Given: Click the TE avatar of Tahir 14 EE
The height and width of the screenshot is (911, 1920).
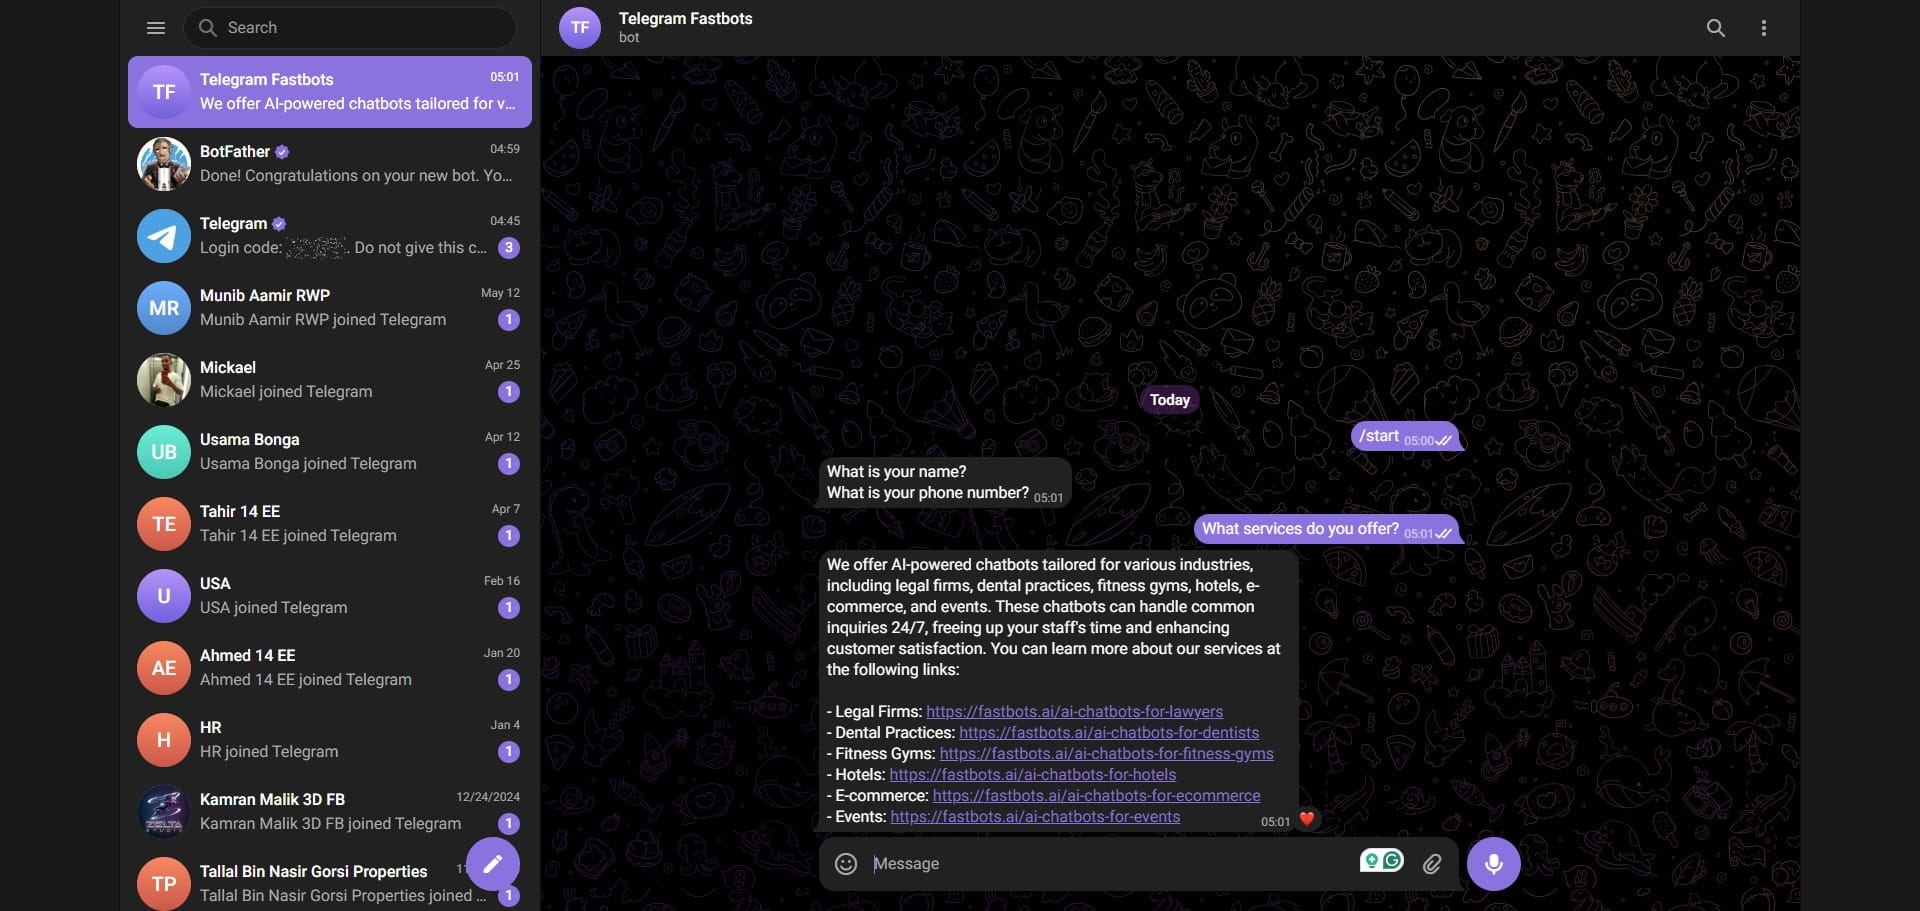Looking at the screenshot, I should click(164, 524).
